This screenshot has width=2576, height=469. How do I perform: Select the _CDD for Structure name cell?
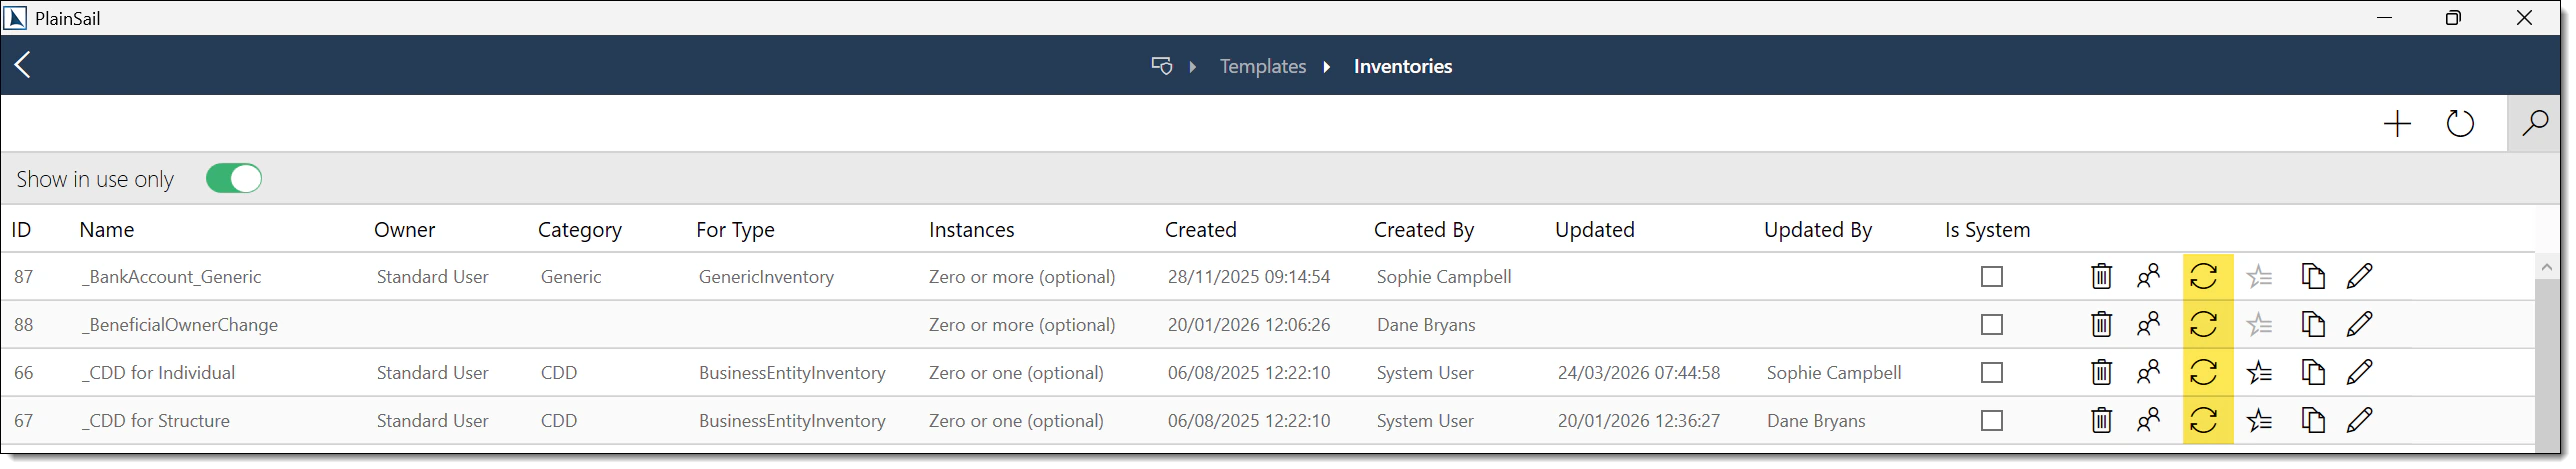pos(156,421)
